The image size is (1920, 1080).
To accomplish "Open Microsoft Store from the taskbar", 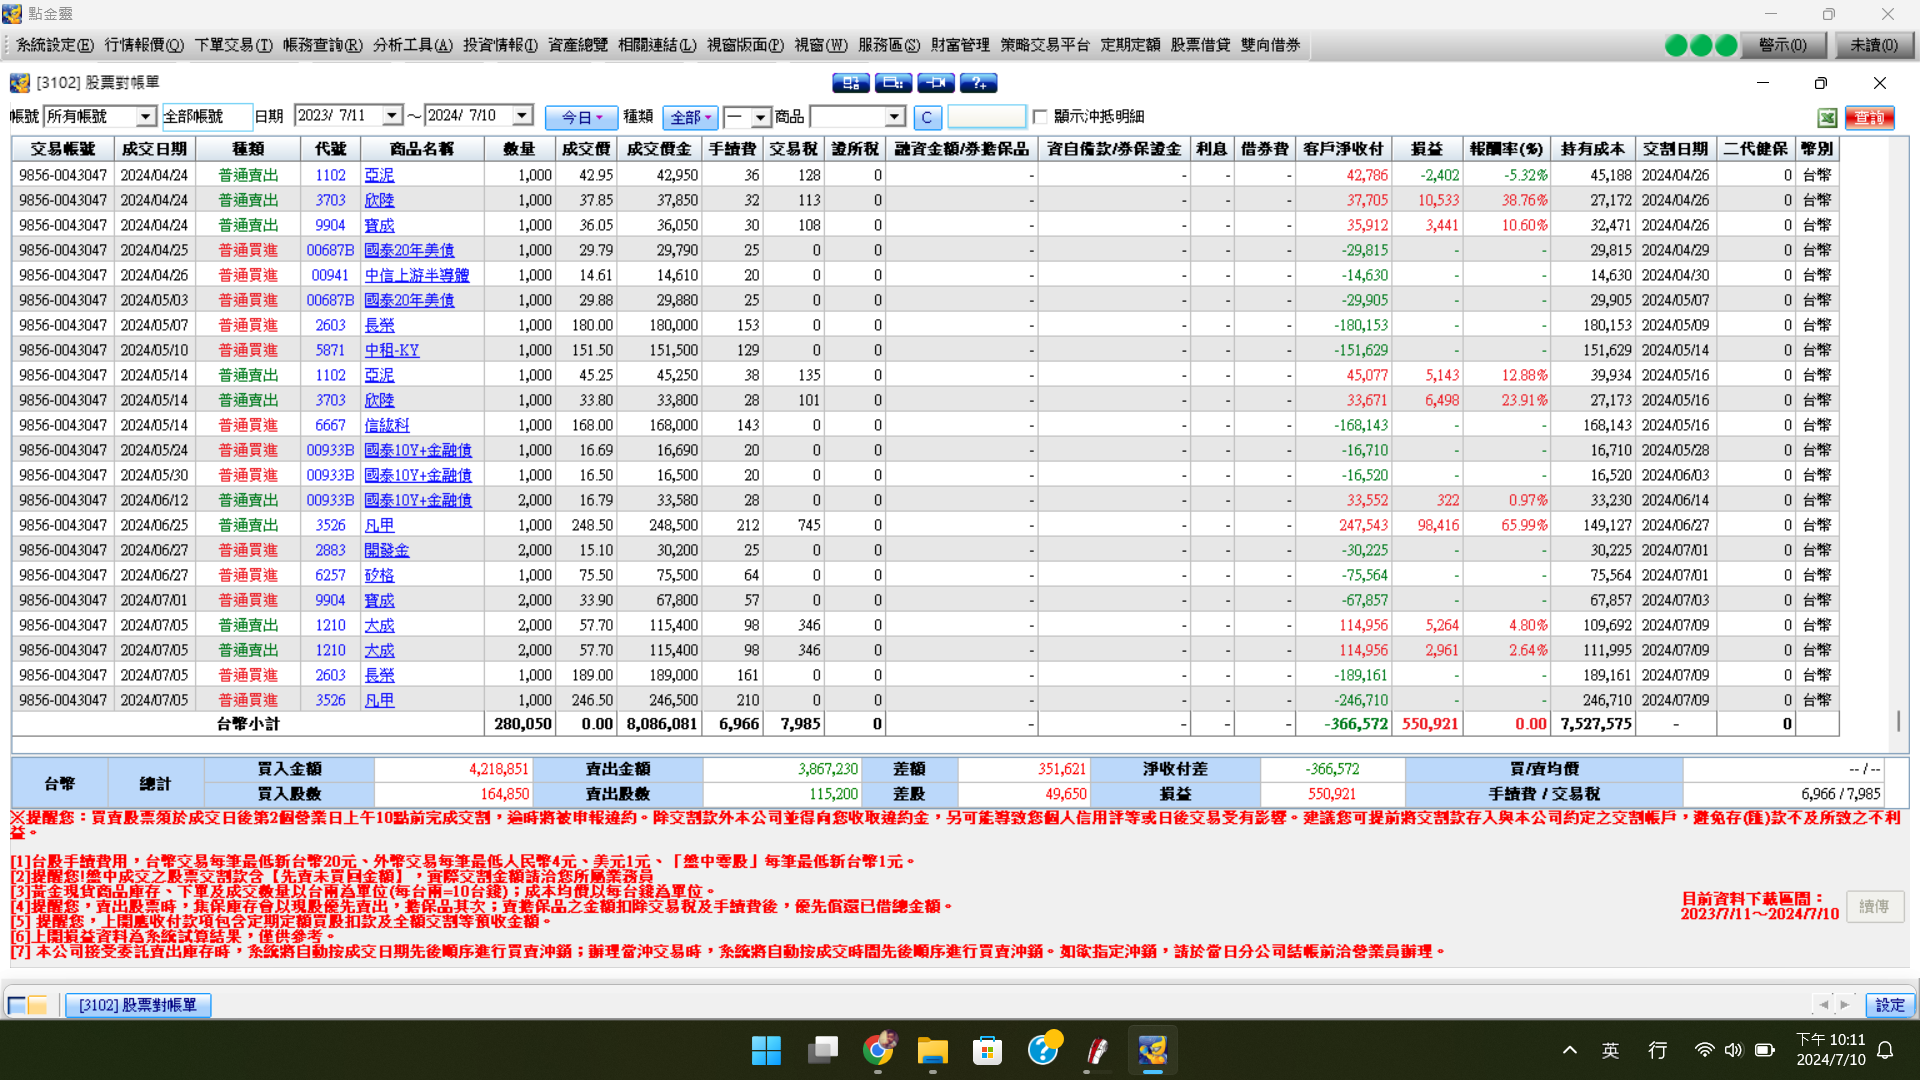I will tap(988, 1051).
